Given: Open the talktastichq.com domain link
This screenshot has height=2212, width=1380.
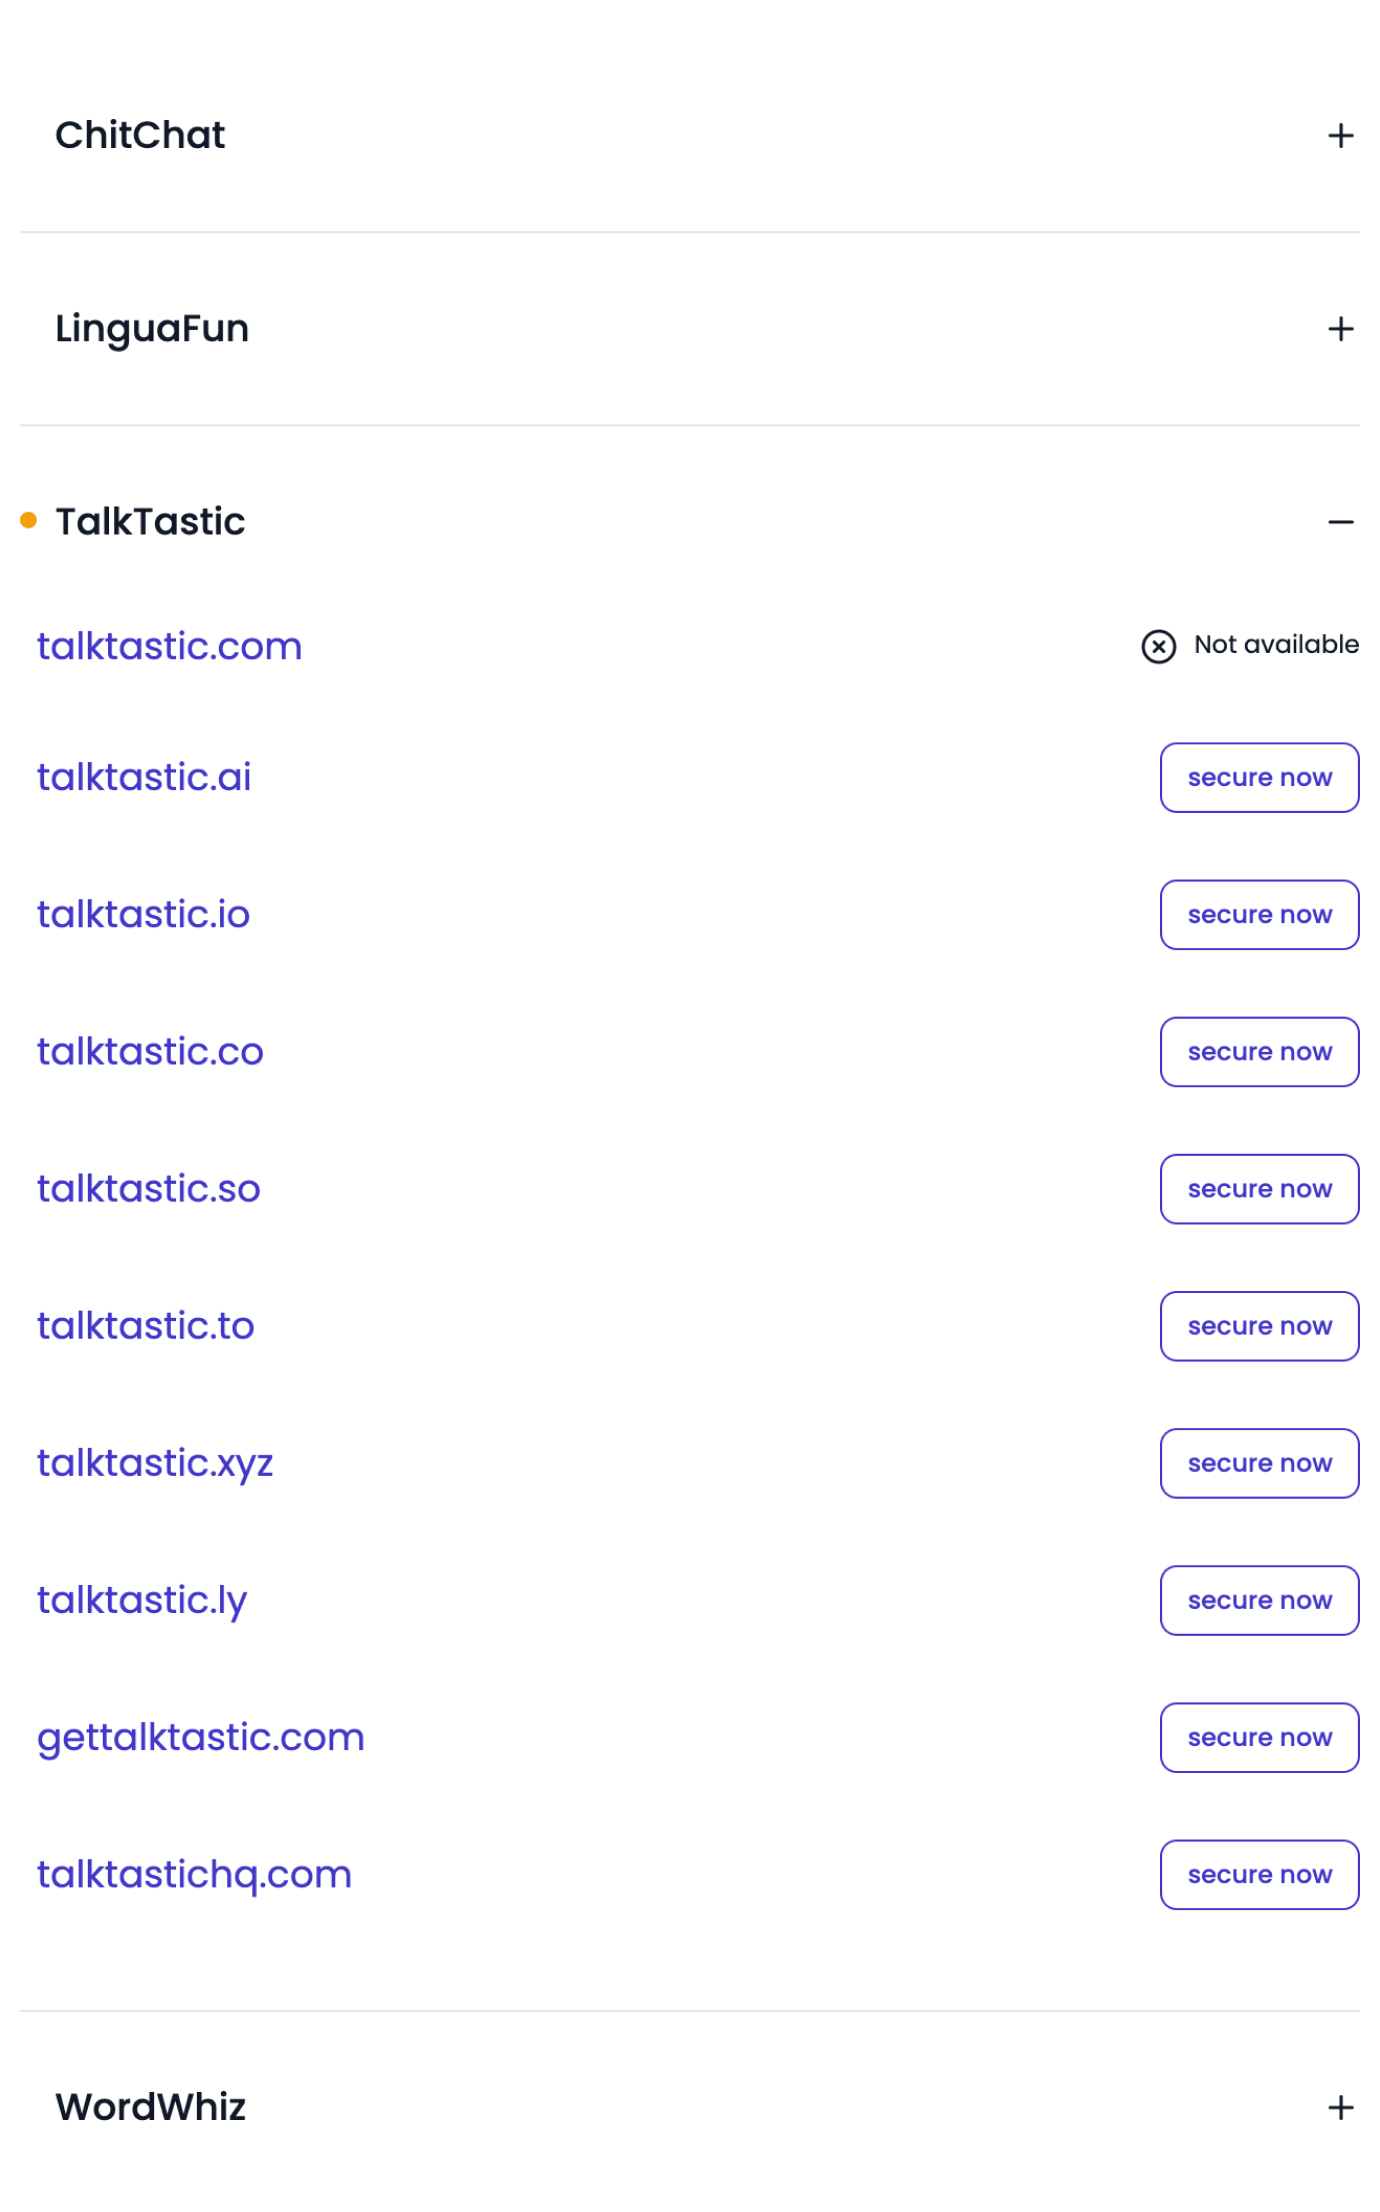Looking at the screenshot, I should point(193,1874).
